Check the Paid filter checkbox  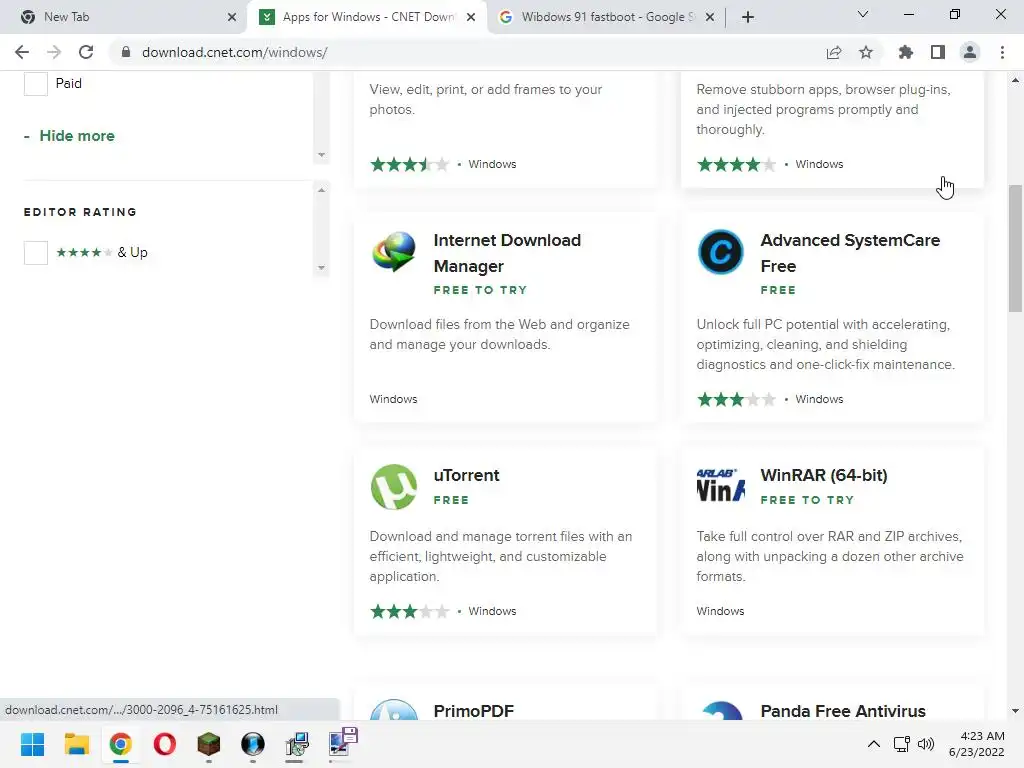point(36,84)
